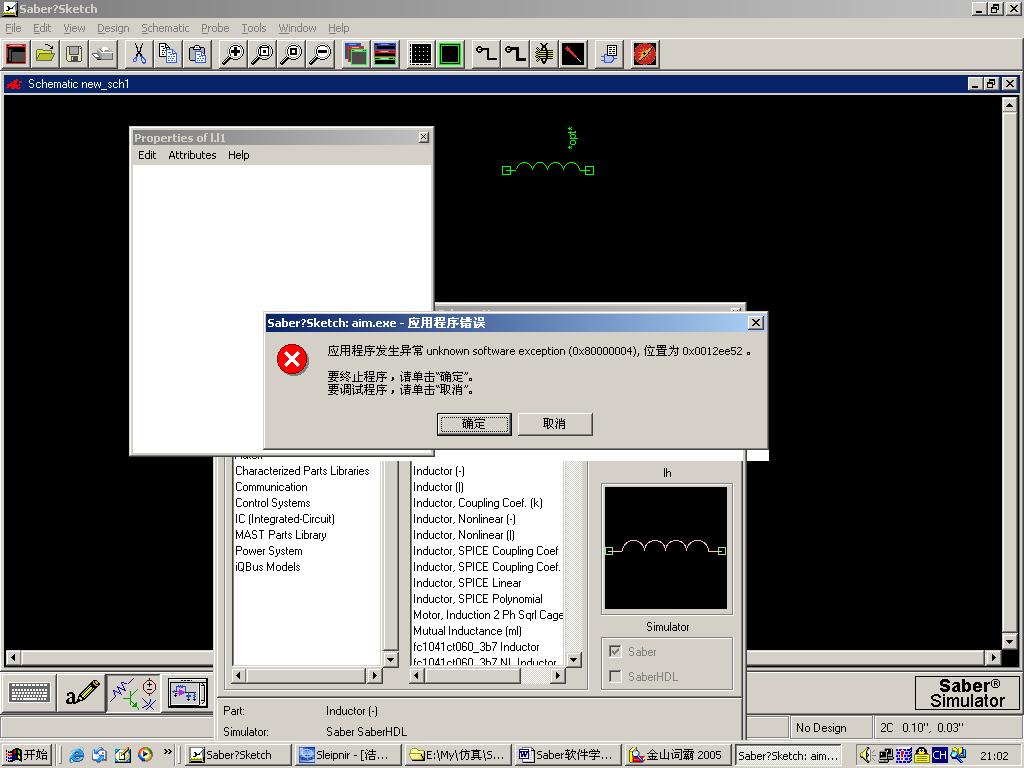
Task: Open a design with the folder icon
Action: click(x=45, y=54)
